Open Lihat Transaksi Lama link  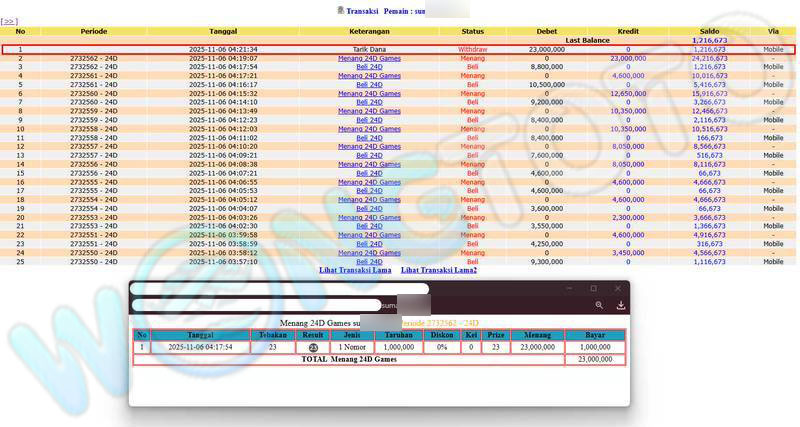354,270
